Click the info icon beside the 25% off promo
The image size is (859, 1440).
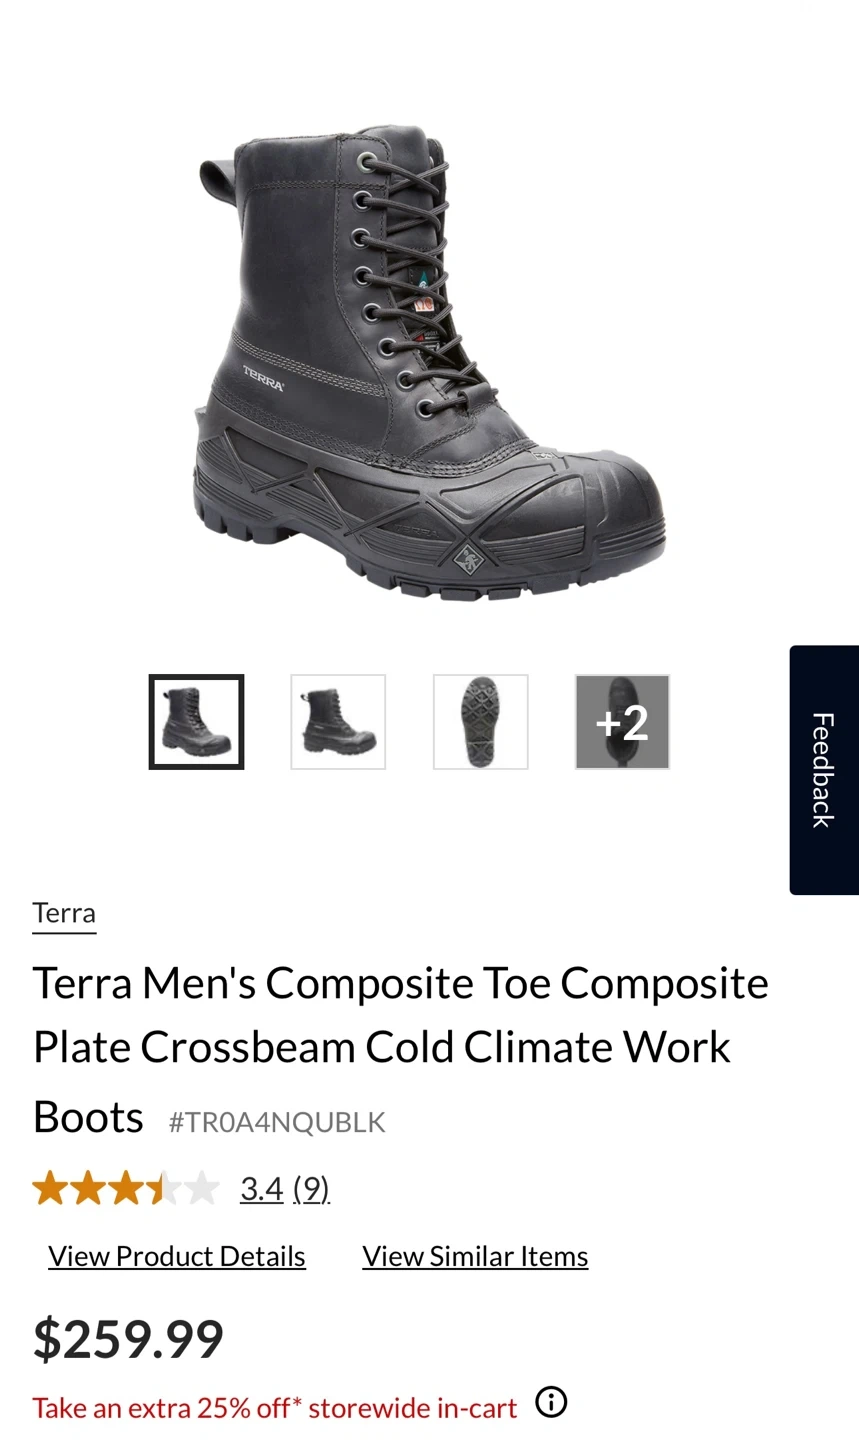tap(551, 1402)
